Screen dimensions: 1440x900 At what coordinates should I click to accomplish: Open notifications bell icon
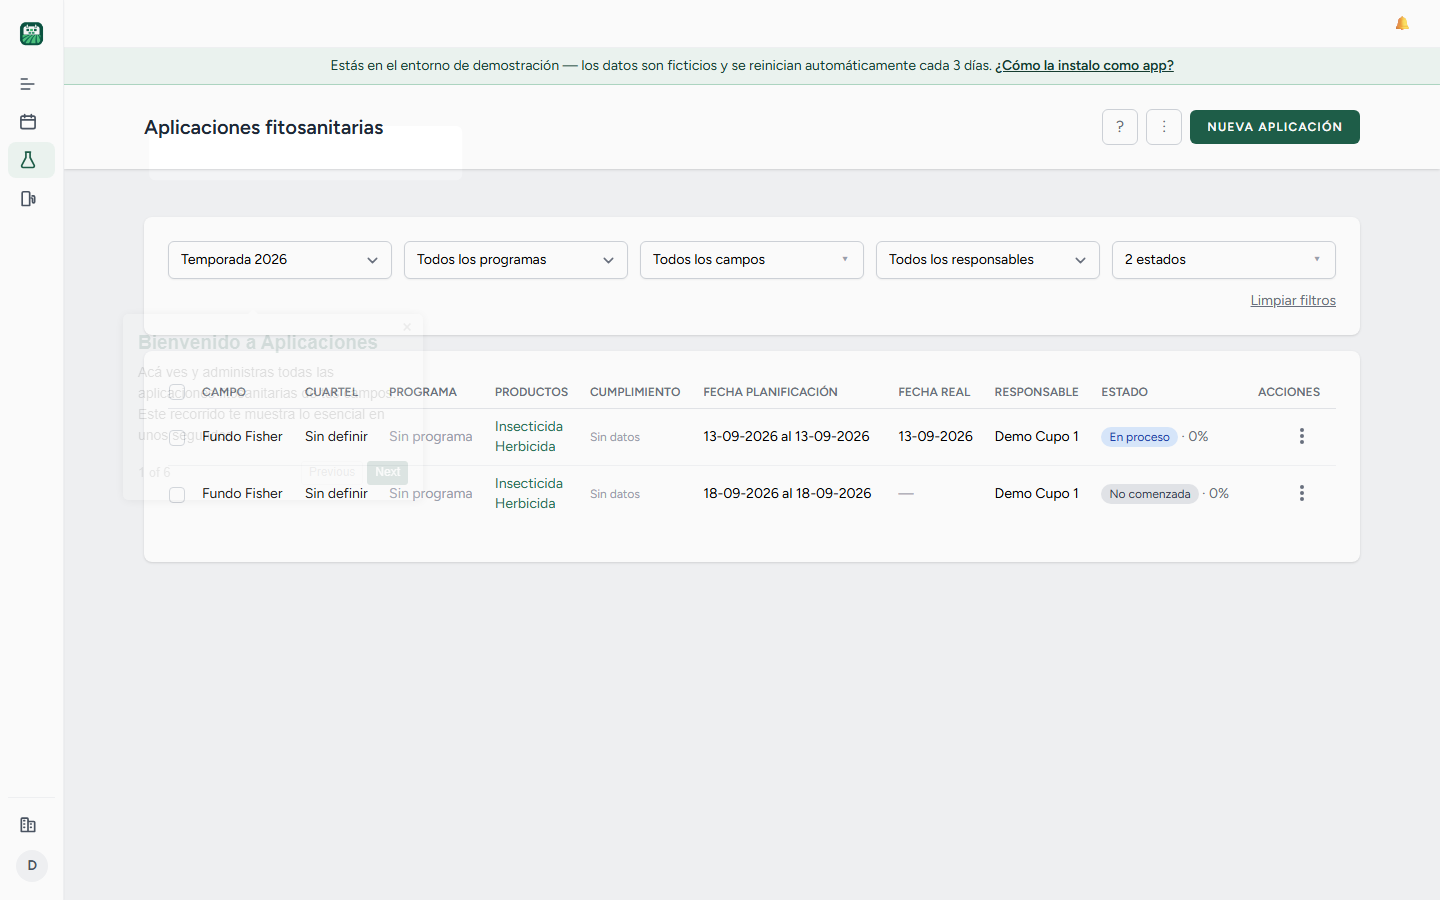1402,23
